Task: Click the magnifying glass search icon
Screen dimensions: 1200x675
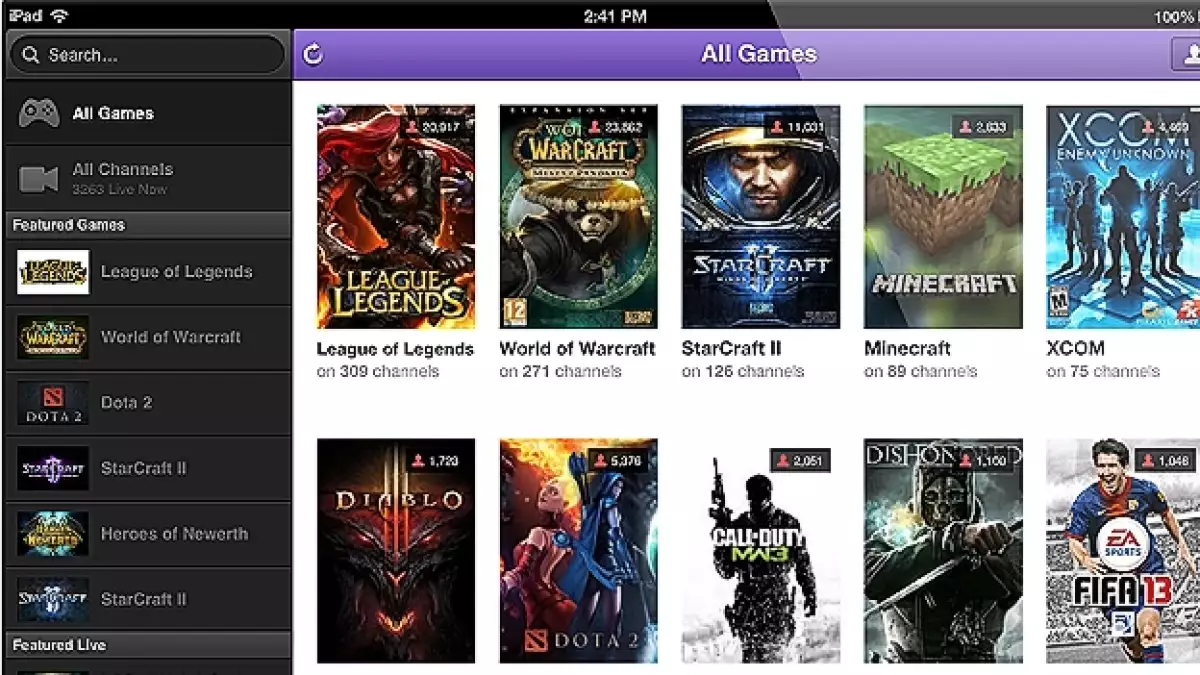Action: pyautogui.click(x=31, y=55)
